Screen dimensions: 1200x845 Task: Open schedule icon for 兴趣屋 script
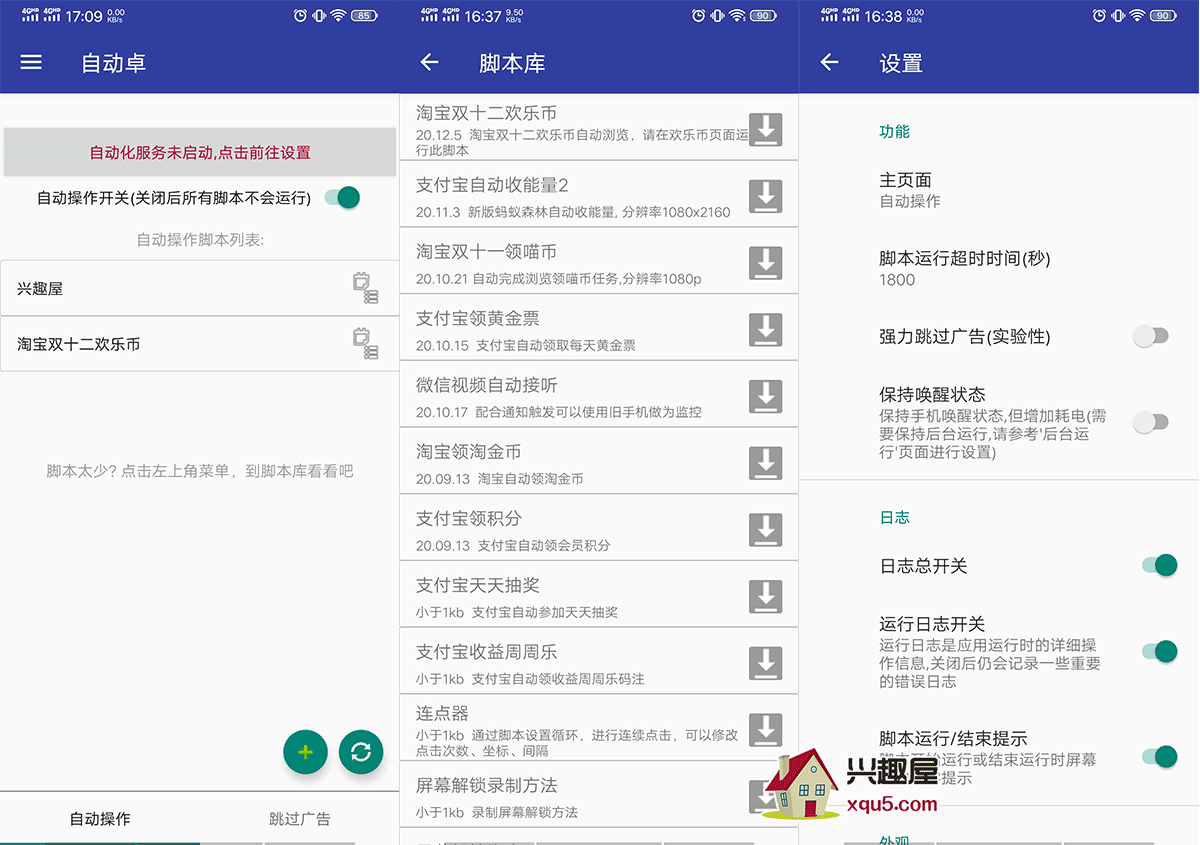click(365, 288)
